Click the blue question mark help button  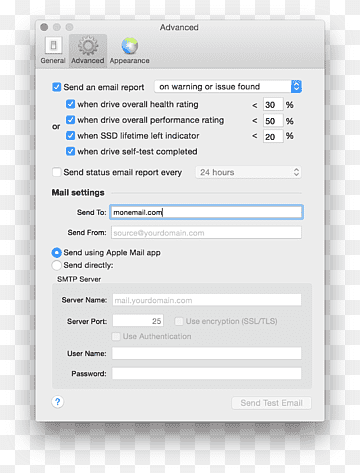pos(58,402)
